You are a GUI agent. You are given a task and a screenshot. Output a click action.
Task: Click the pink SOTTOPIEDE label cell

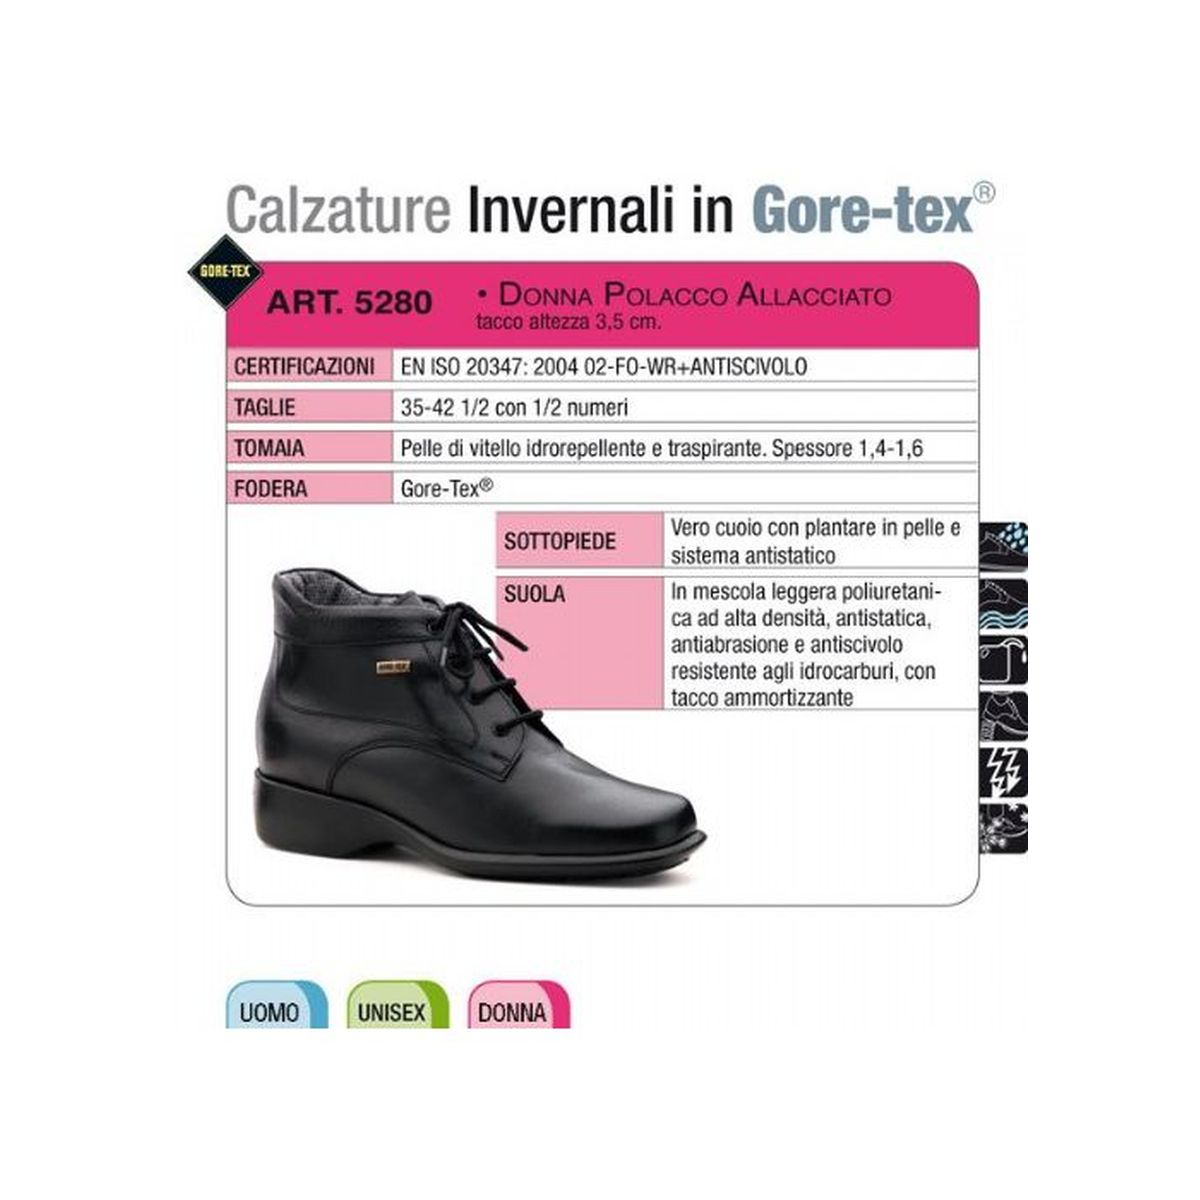[x=580, y=541]
